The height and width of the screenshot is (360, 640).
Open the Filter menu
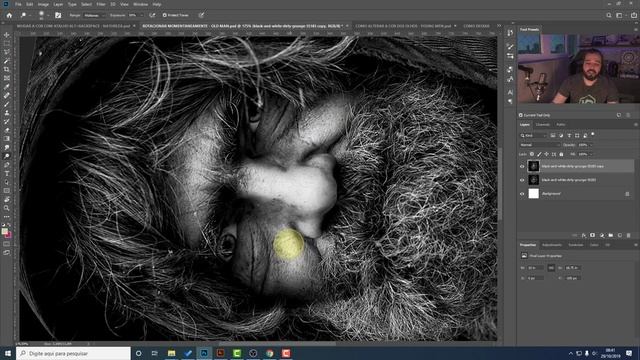[101, 4]
